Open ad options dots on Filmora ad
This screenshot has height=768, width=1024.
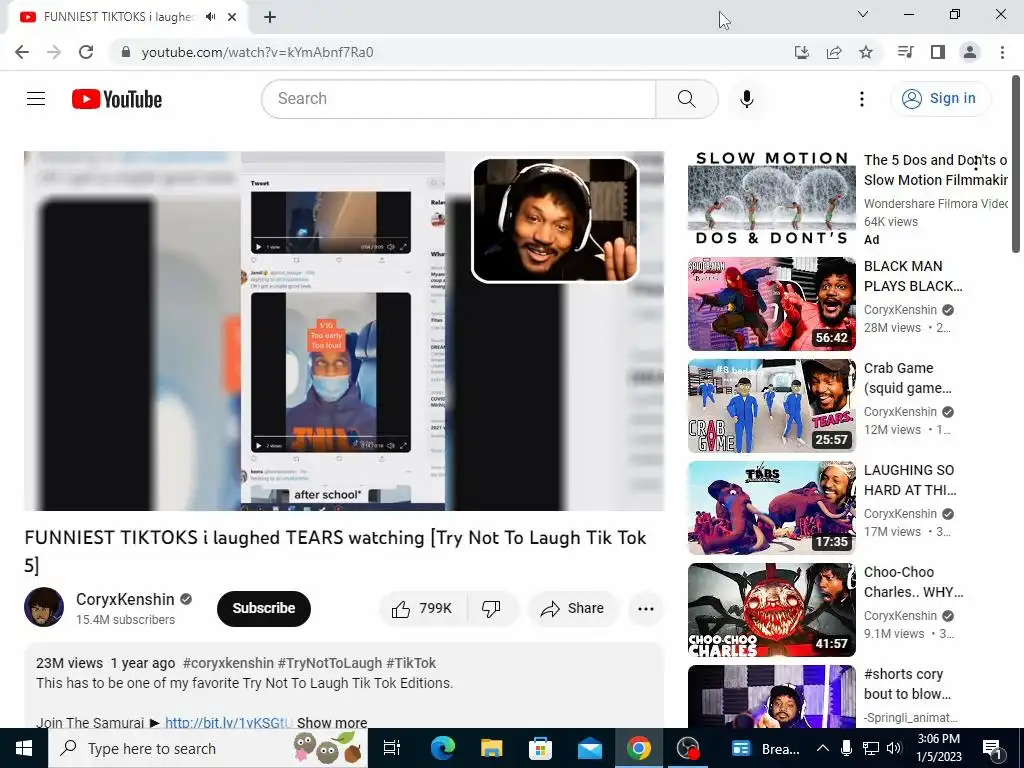coord(976,163)
